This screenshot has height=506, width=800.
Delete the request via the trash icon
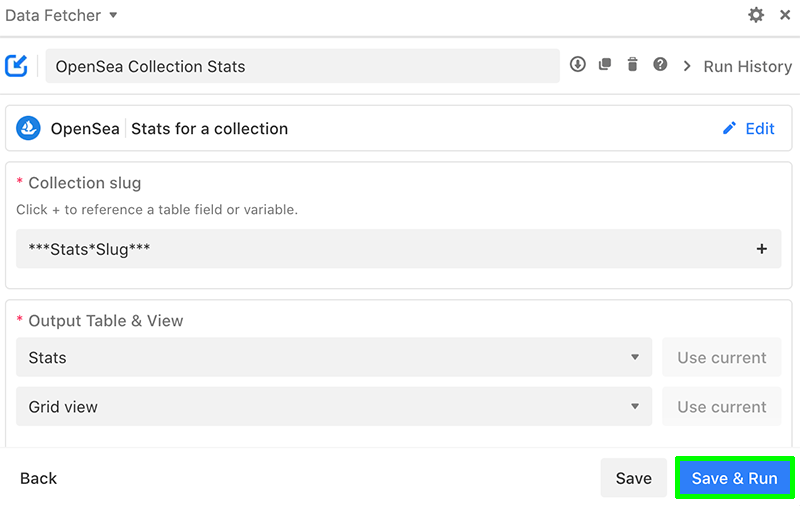pos(632,64)
